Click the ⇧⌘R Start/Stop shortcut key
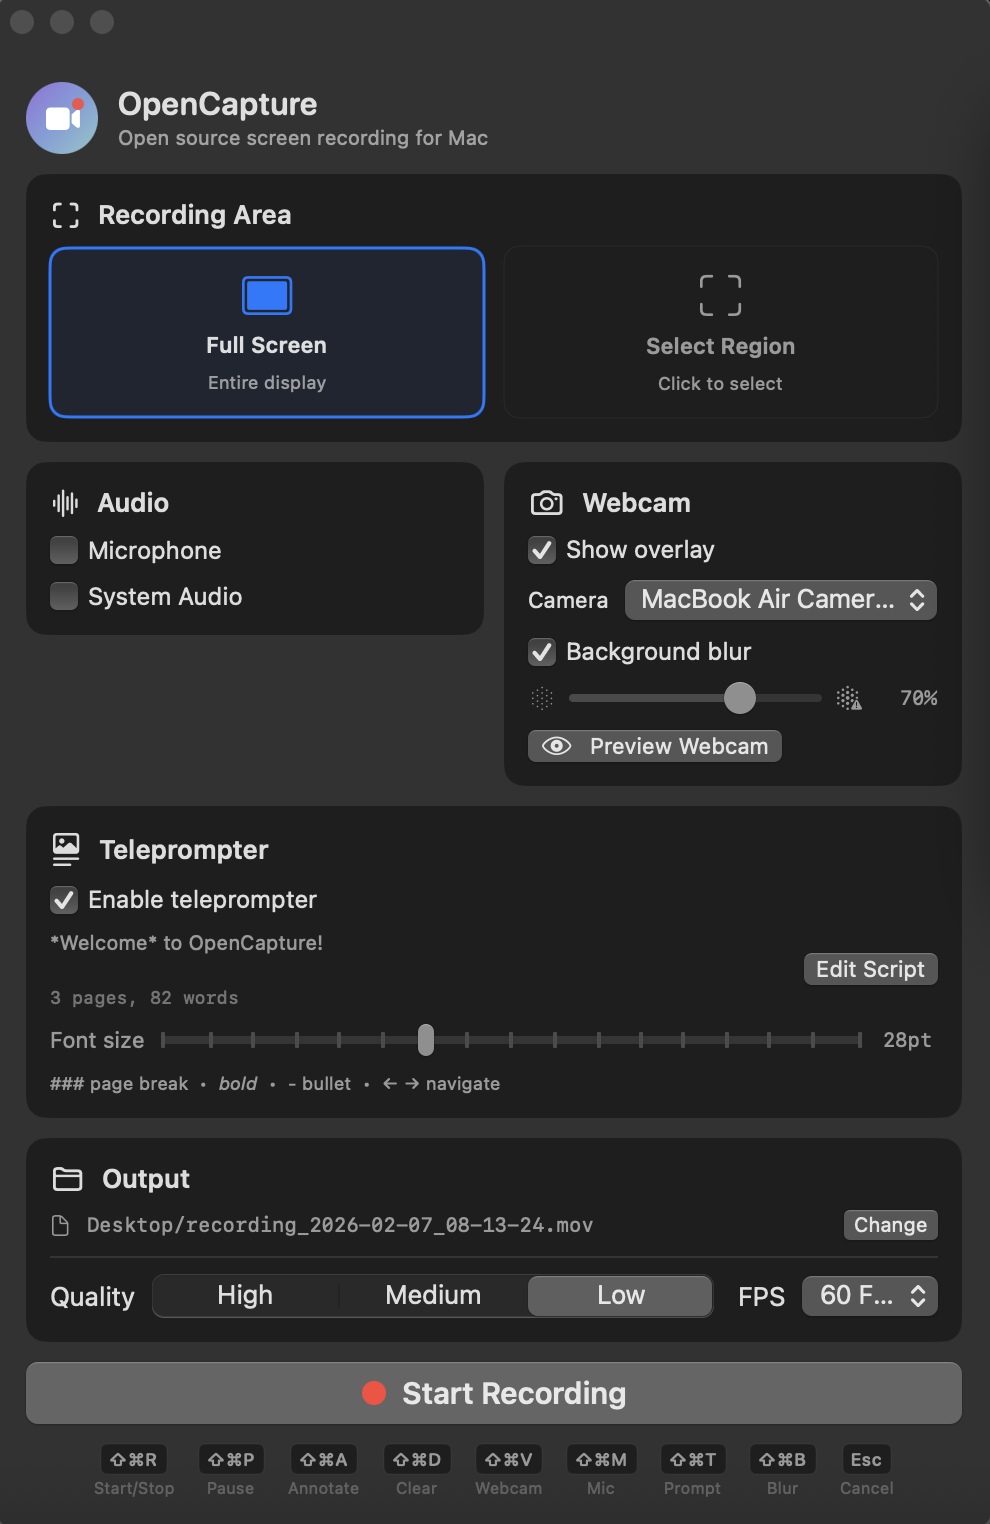990x1524 pixels. click(x=134, y=1460)
